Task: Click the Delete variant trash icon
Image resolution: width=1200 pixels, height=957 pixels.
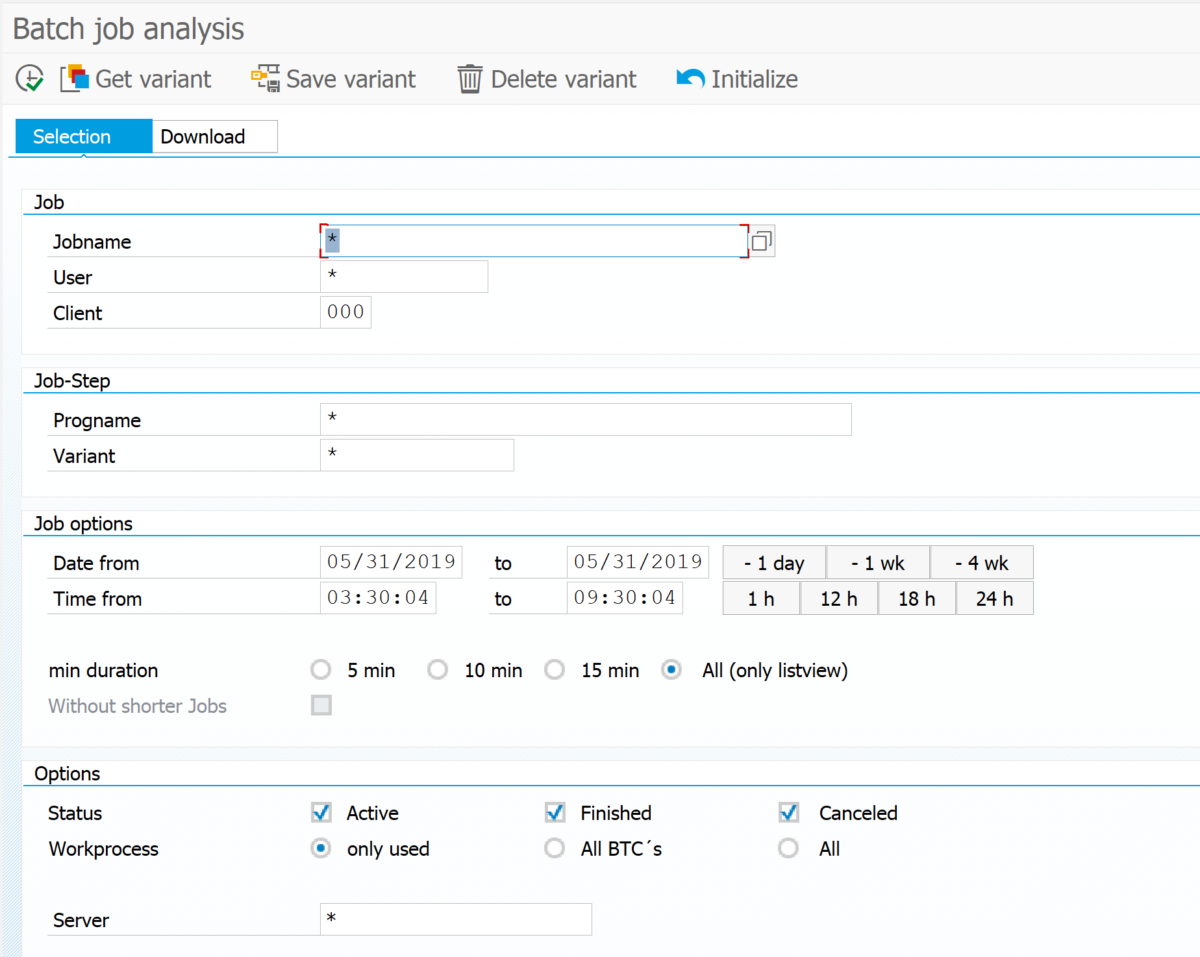Action: [x=470, y=79]
